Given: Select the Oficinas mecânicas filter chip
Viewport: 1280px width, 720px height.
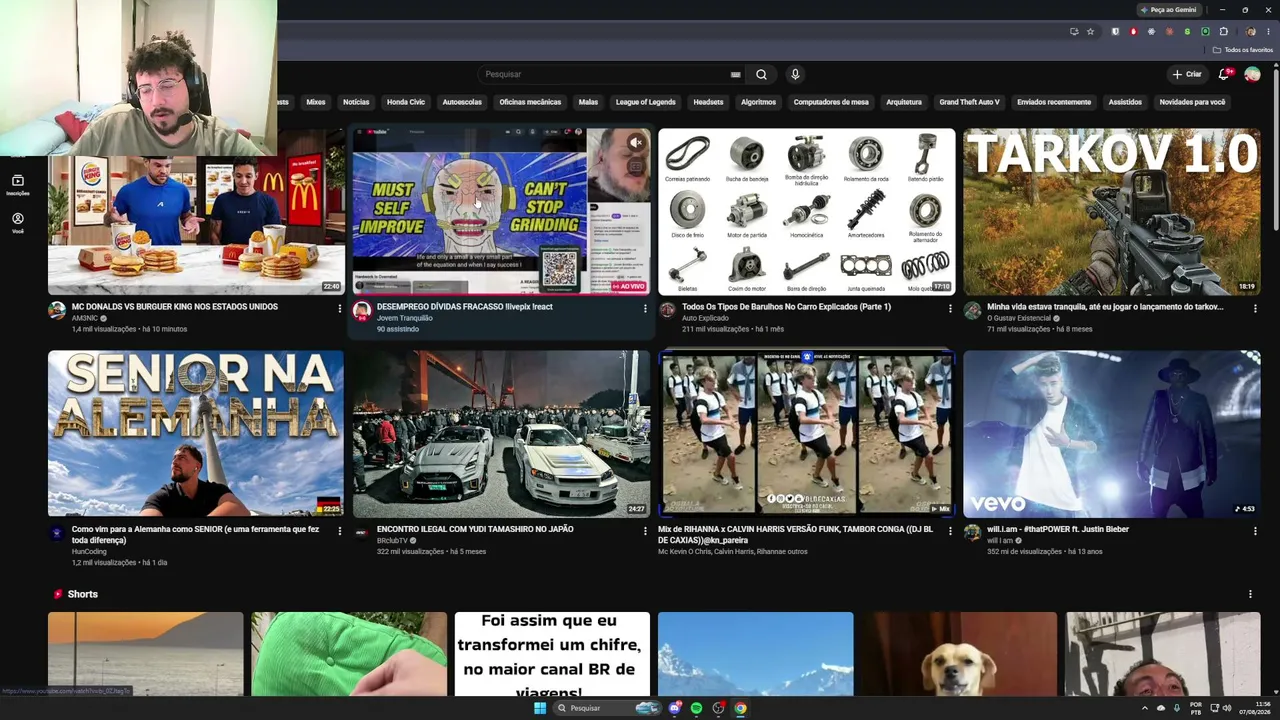Looking at the screenshot, I should coord(530,102).
